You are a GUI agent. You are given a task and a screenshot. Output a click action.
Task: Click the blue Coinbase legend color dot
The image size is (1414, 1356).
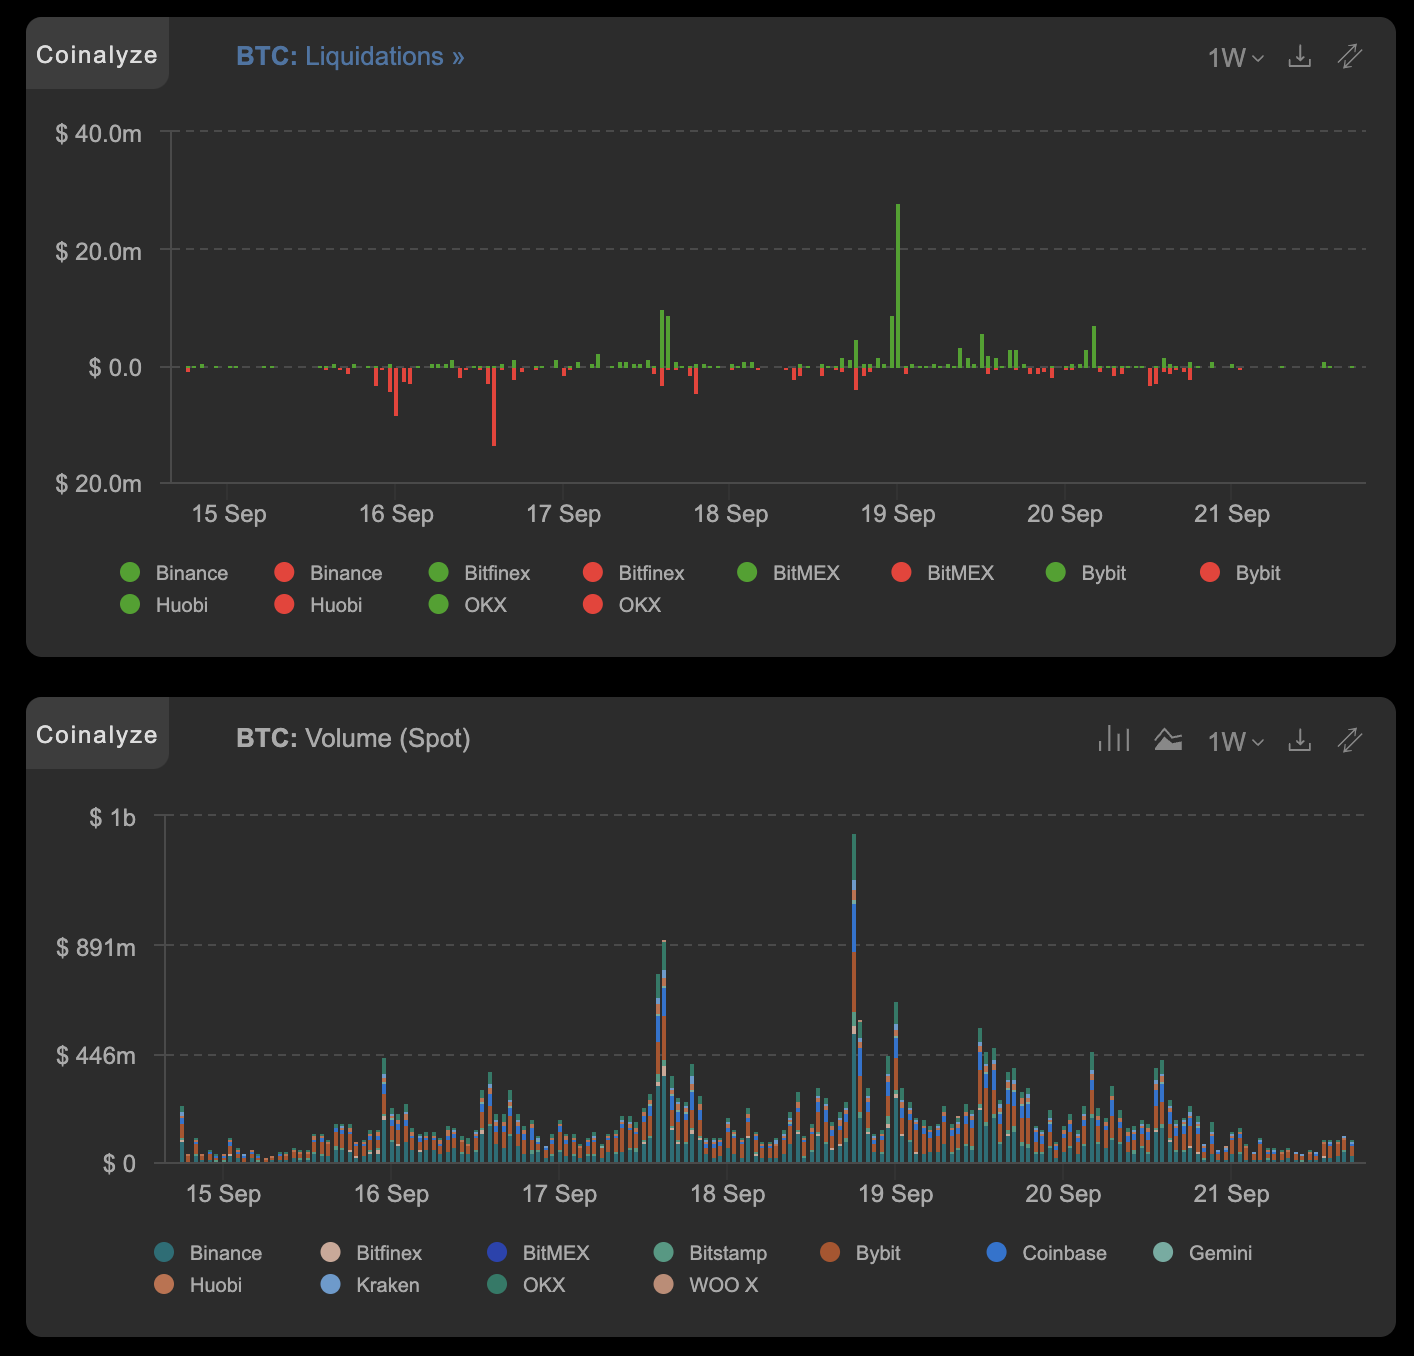(x=997, y=1252)
